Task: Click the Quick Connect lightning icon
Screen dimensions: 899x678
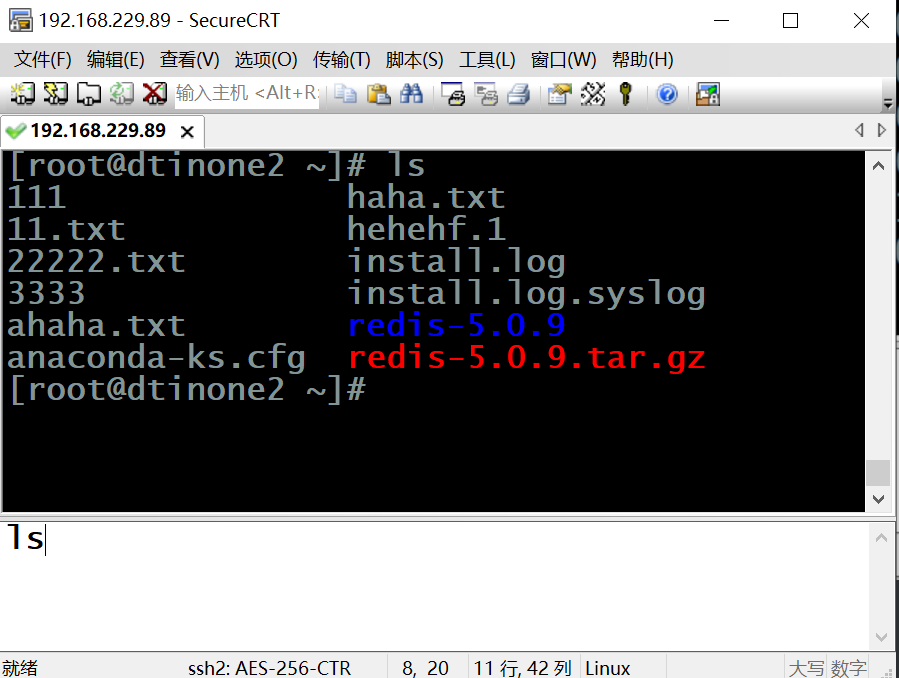Action: [55, 94]
